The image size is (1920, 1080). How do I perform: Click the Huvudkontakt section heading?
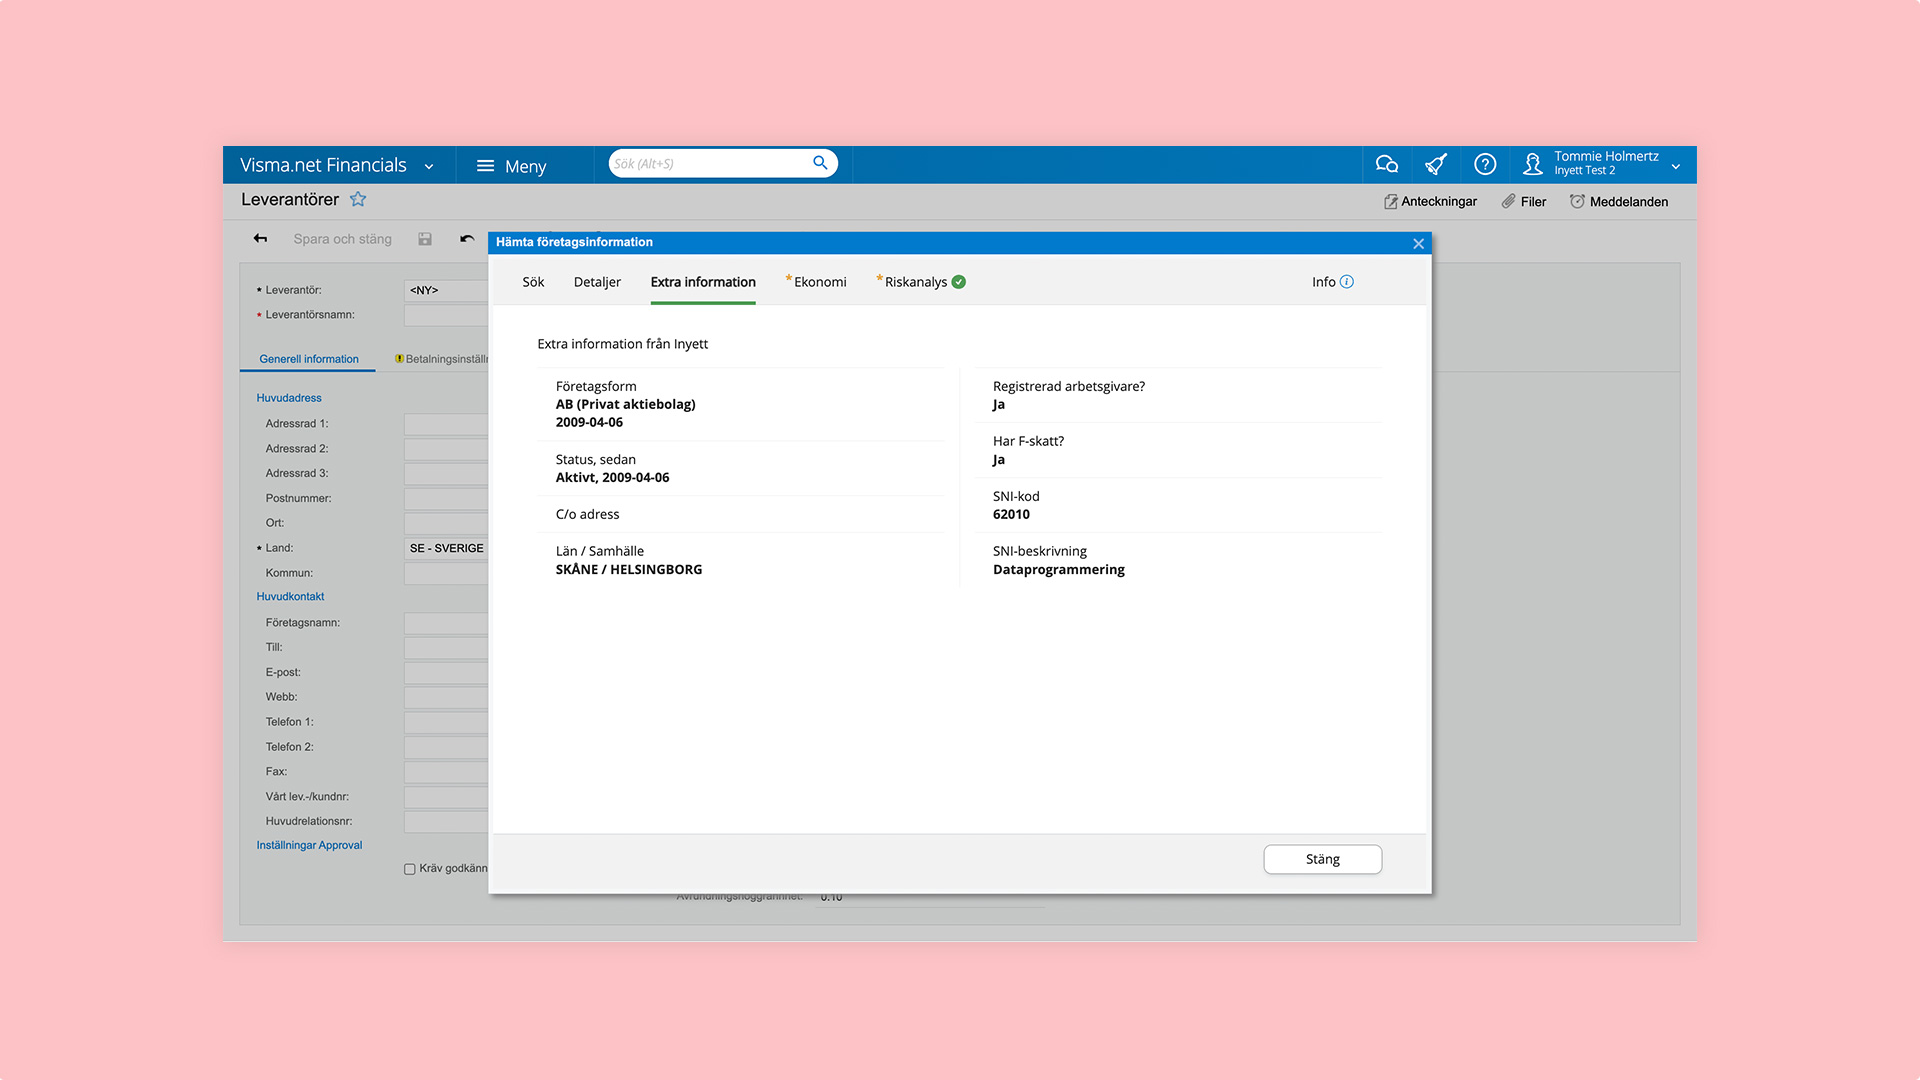(290, 597)
